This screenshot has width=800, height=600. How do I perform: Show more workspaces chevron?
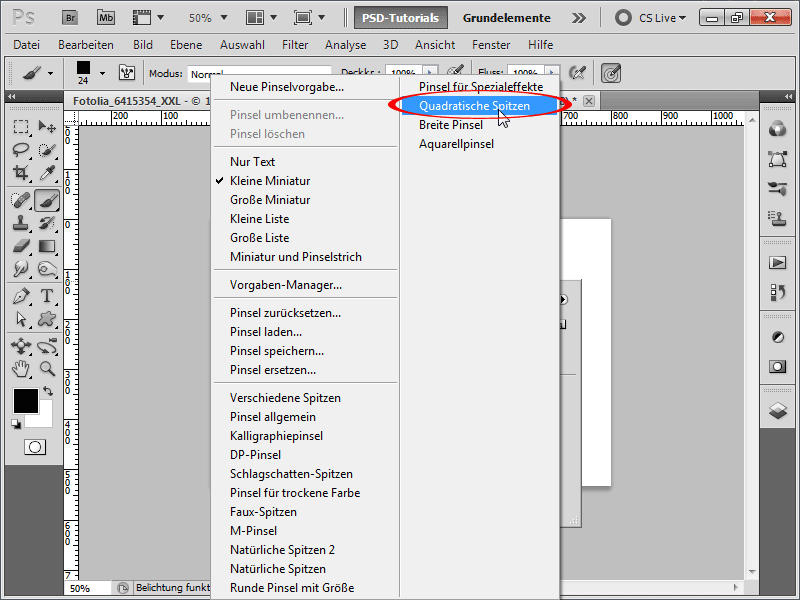pos(579,18)
